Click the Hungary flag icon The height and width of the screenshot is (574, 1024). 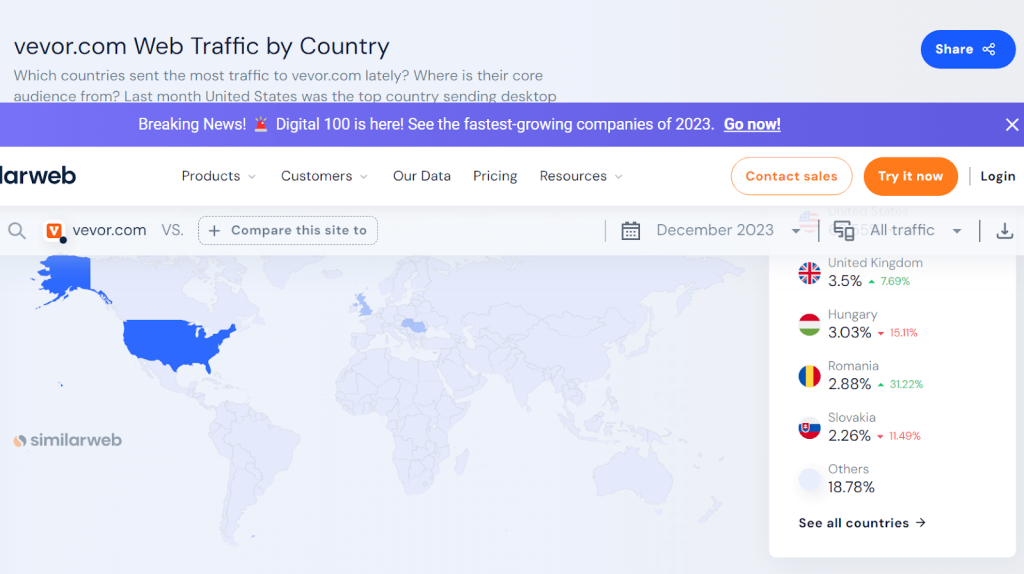click(809, 324)
